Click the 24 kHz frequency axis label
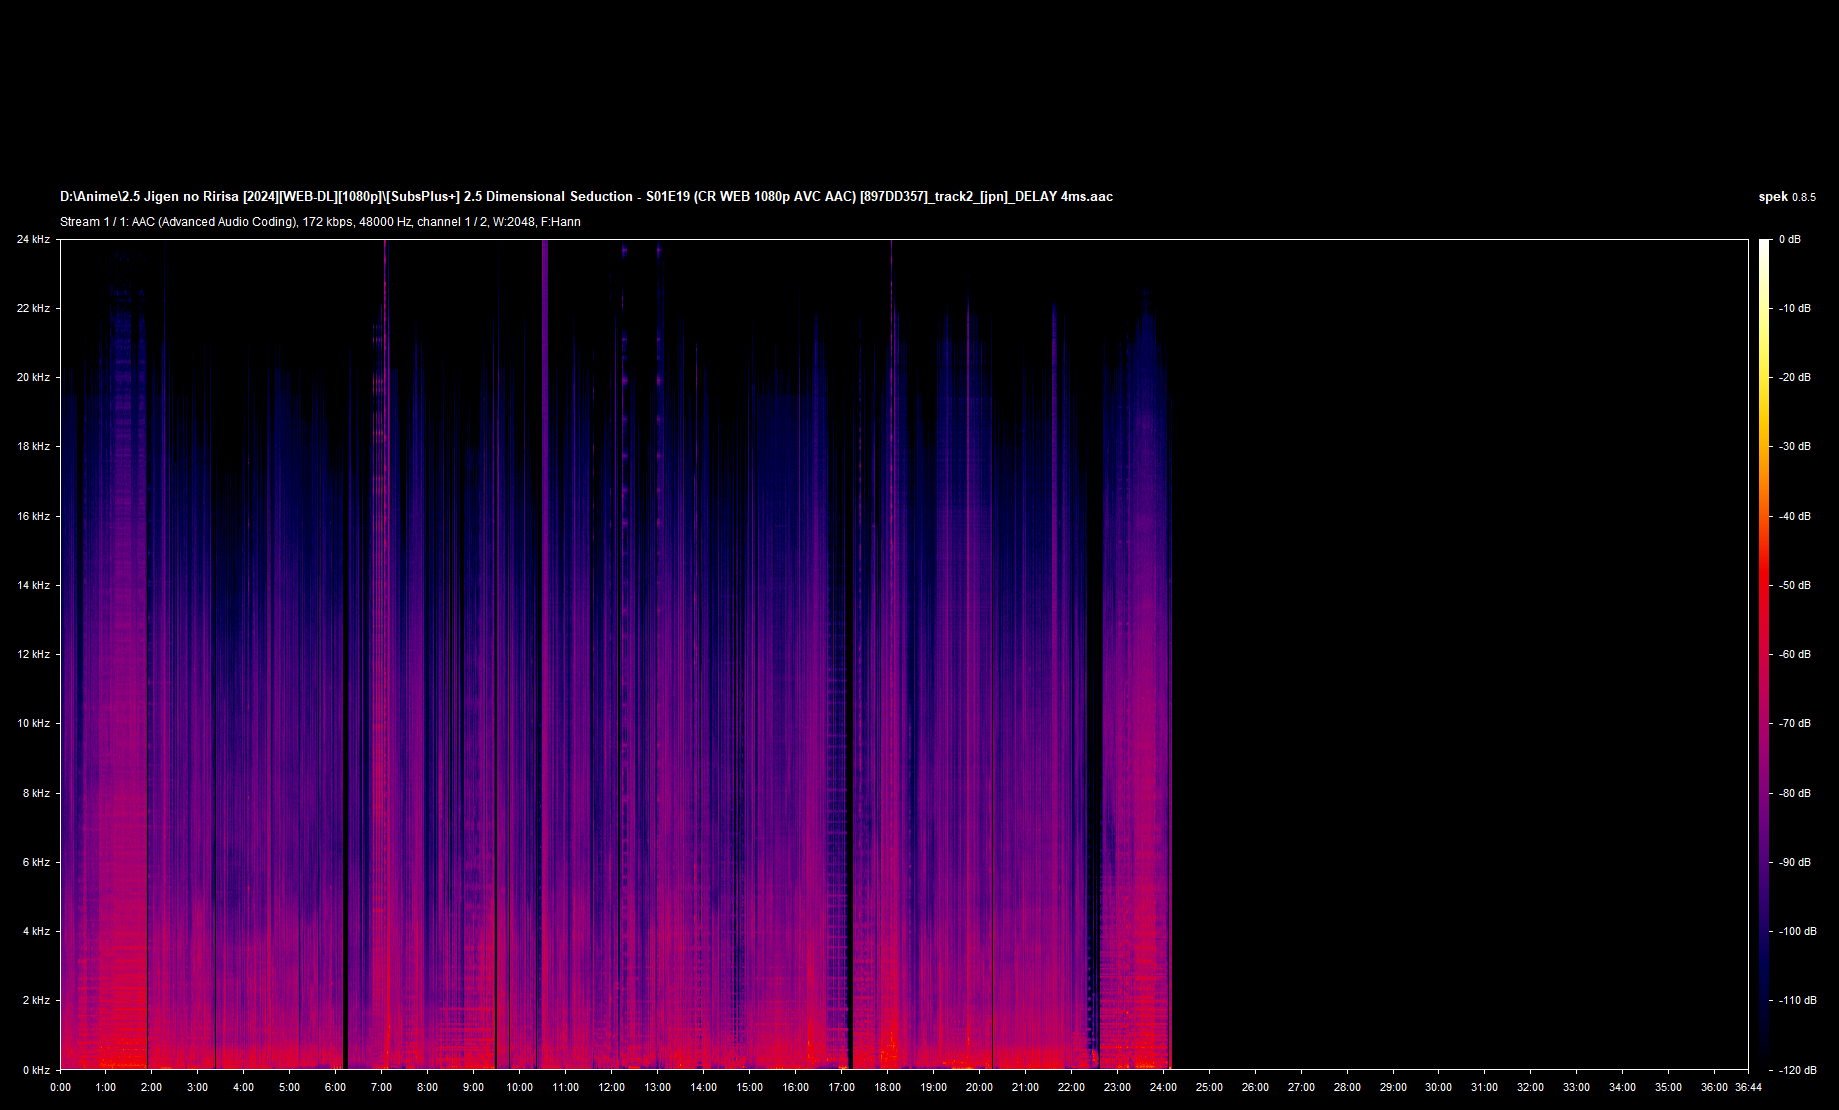 [x=33, y=239]
